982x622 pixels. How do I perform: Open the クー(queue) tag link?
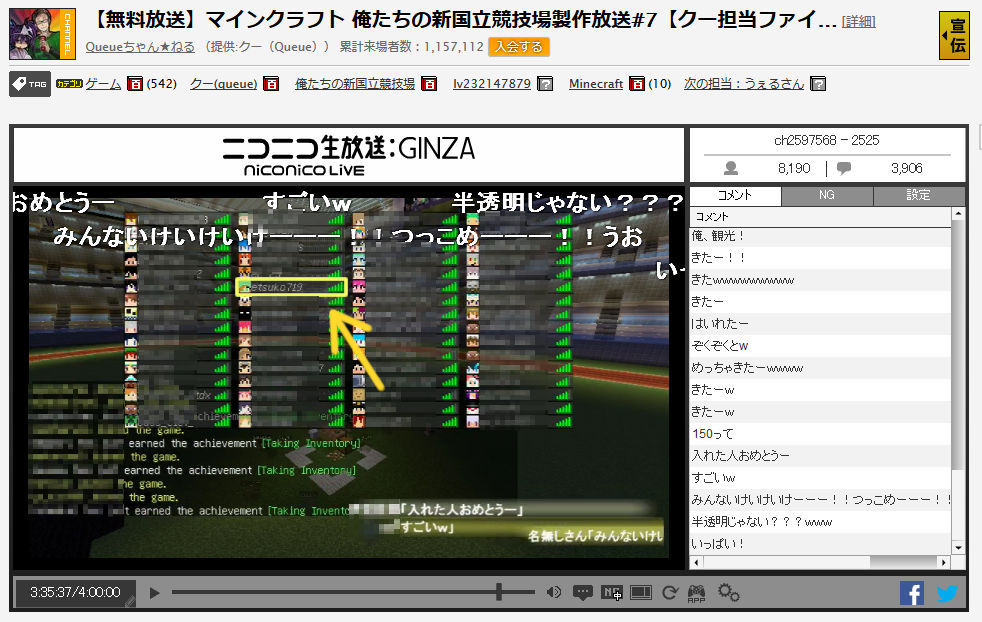point(224,84)
